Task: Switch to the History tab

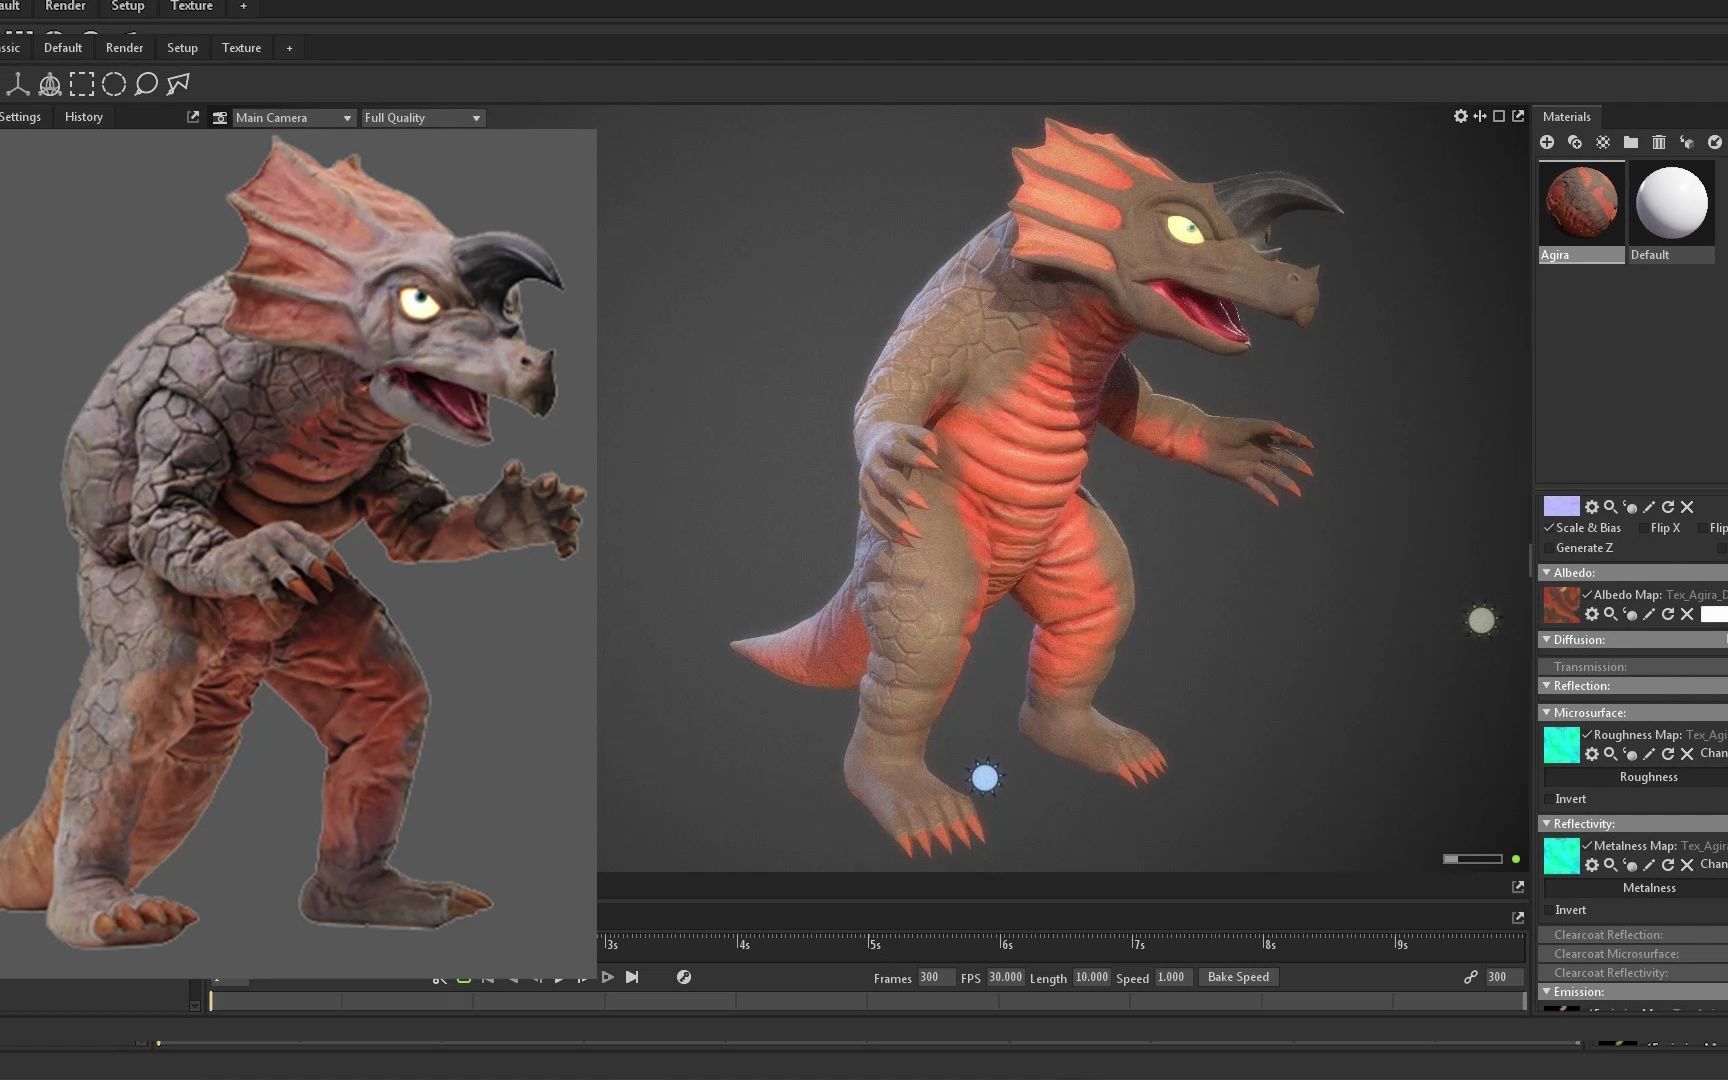Action: pos(84,117)
